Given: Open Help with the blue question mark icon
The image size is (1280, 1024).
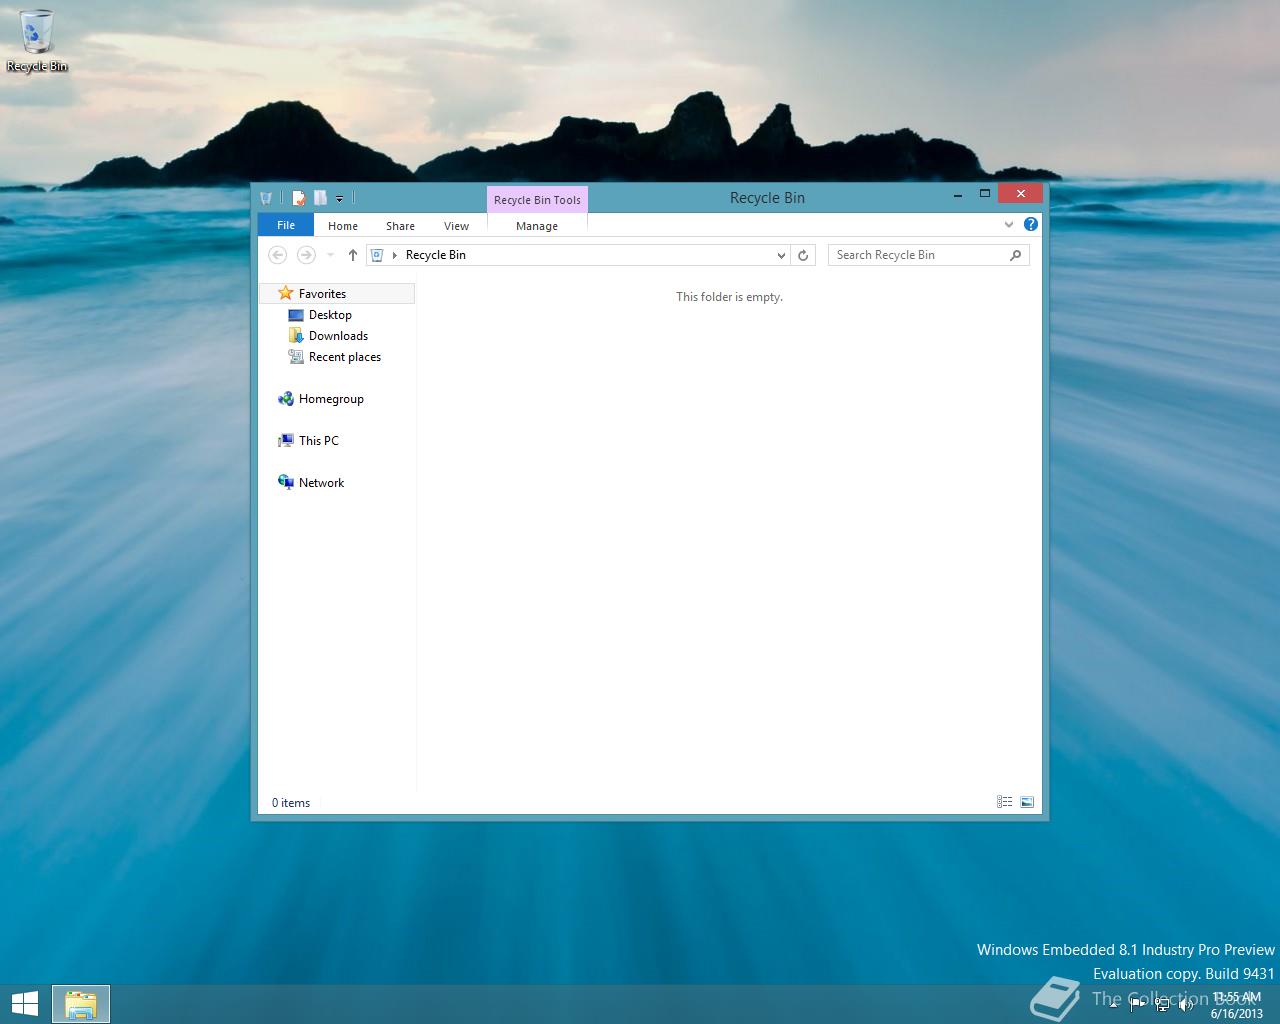Looking at the screenshot, I should click(1030, 224).
